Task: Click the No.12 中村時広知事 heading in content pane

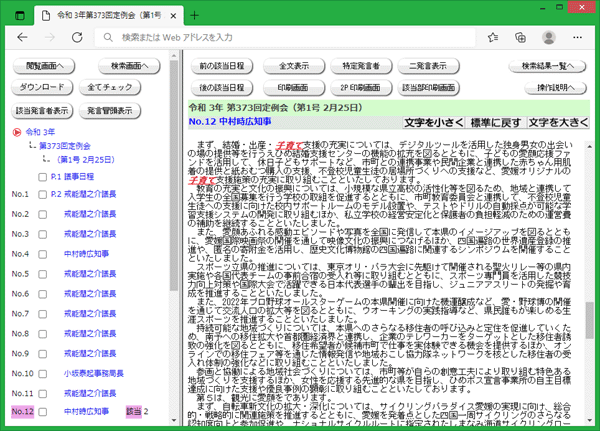Action: [230, 122]
